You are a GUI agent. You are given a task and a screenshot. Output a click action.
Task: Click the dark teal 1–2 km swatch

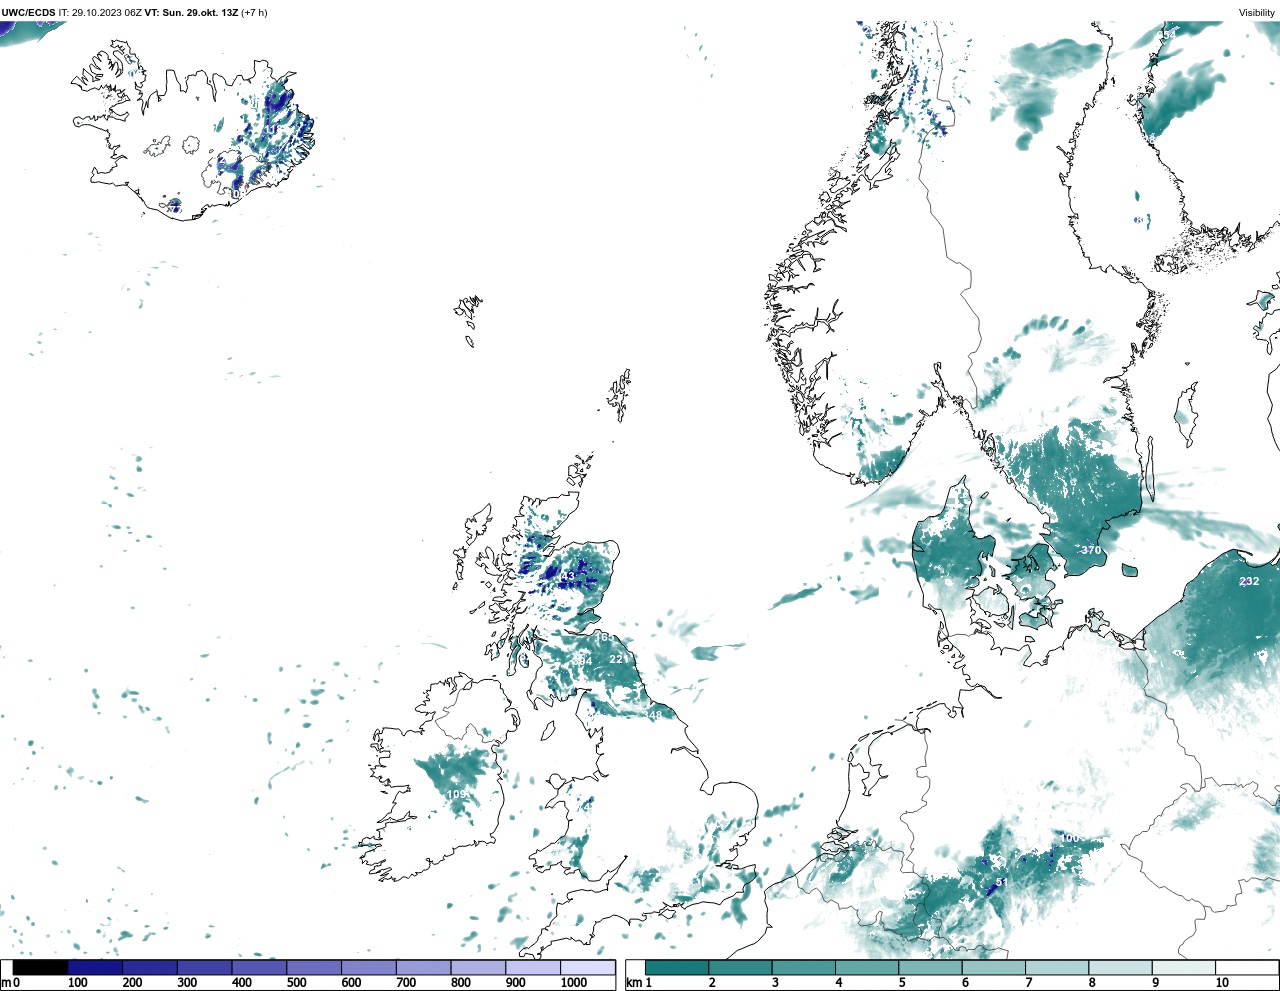tap(677, 967)
